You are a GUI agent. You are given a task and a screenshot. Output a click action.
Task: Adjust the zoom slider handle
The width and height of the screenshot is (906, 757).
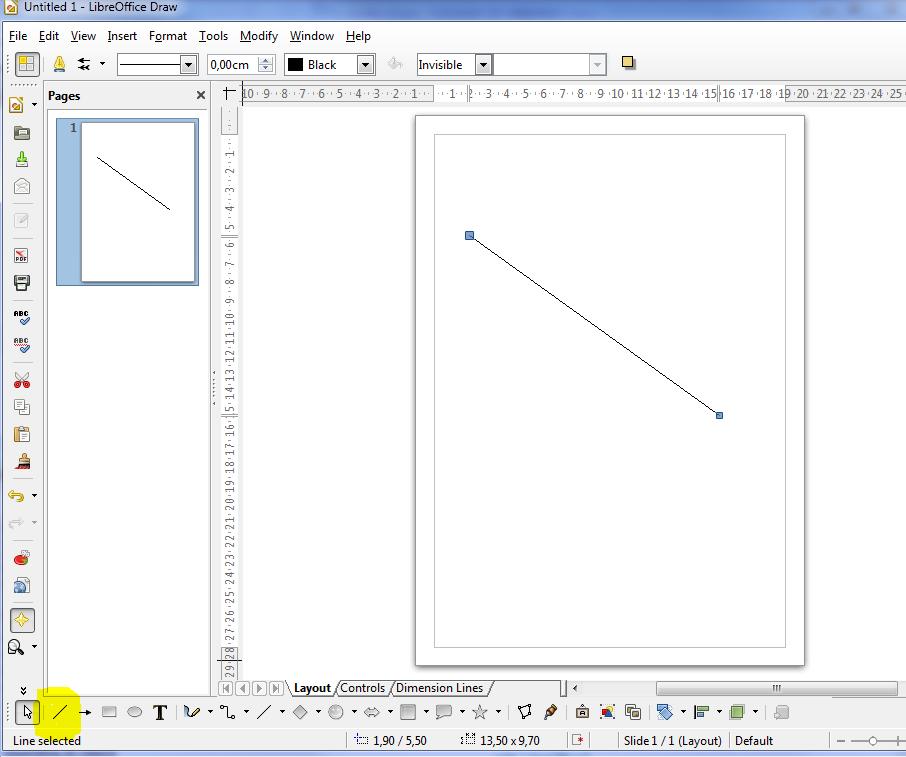873,741
